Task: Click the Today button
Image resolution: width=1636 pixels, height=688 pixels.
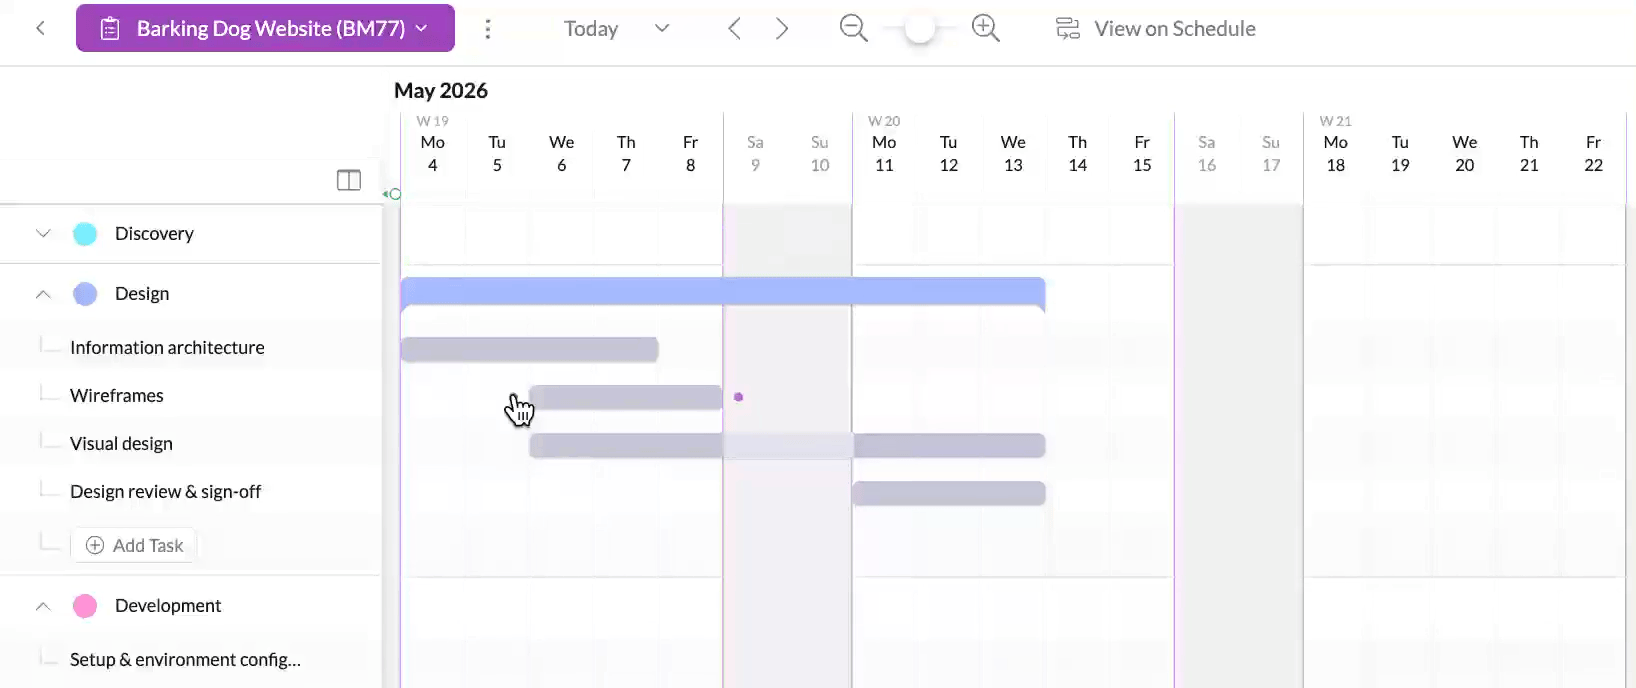Action: (591, 29)
